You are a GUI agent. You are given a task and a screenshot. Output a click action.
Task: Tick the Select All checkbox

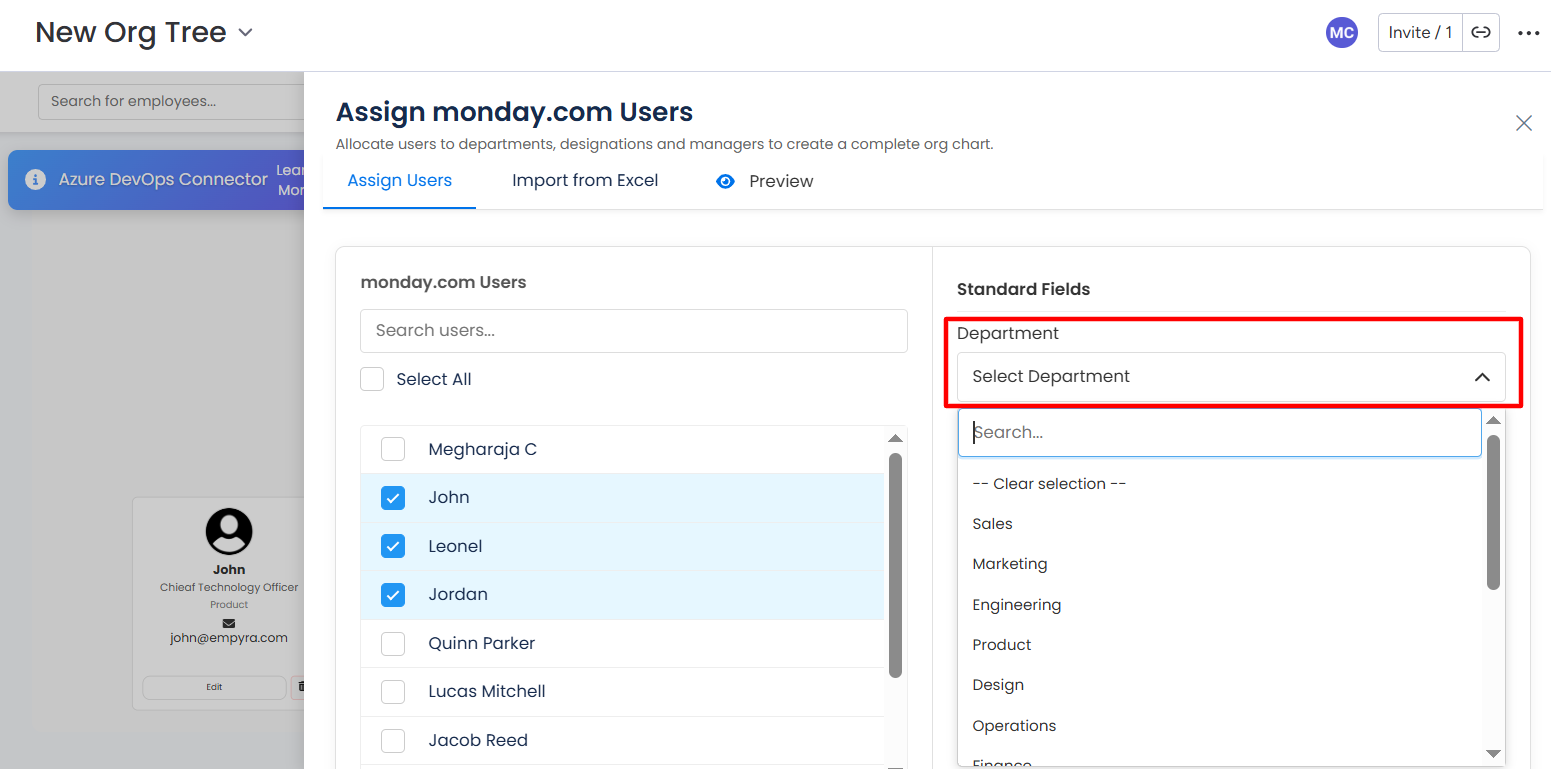[372, 379]
